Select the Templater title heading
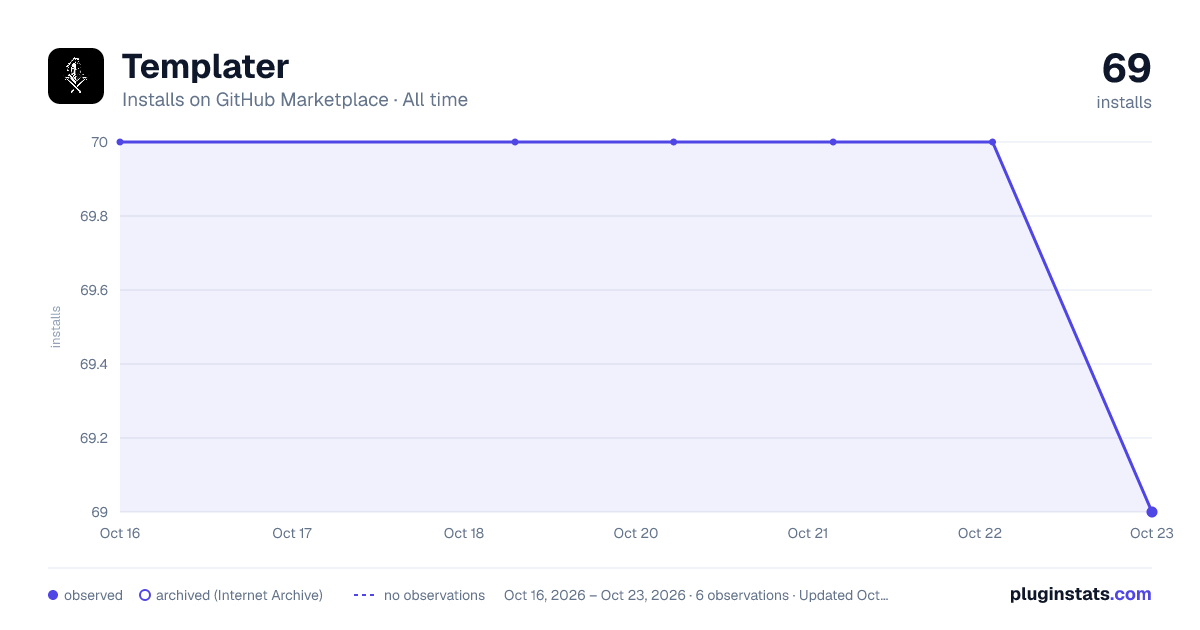Image resolution: width=1200 pixels, height=630 pixels. point(205,66)
